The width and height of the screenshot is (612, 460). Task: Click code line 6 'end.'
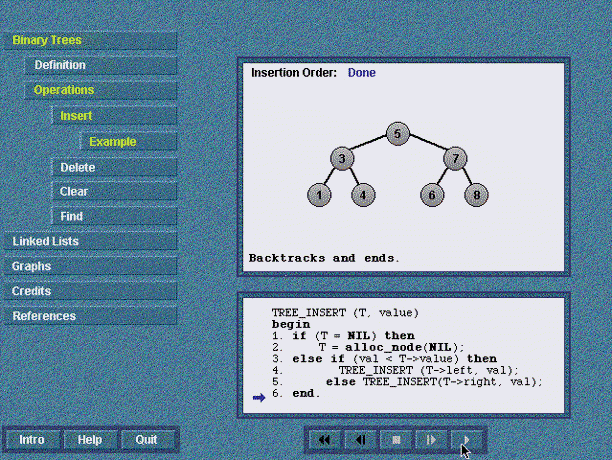[x=296, y=393]
